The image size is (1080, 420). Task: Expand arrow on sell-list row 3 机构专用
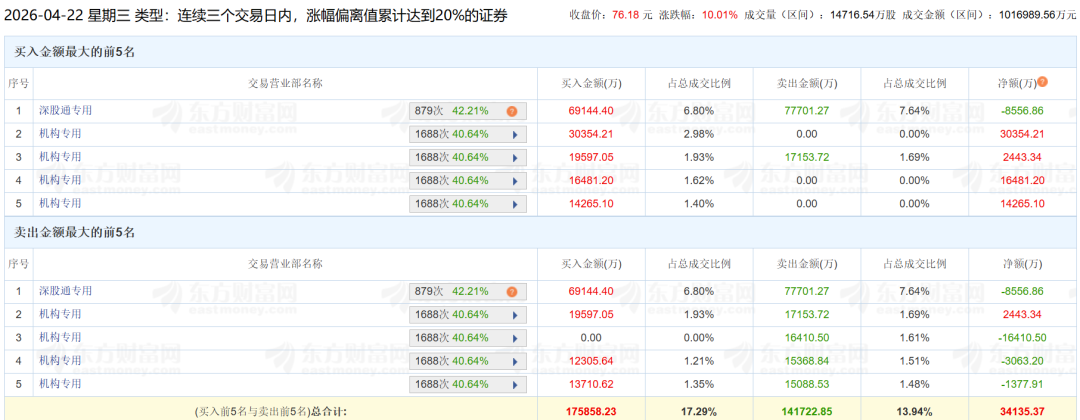tap(515, 338)
